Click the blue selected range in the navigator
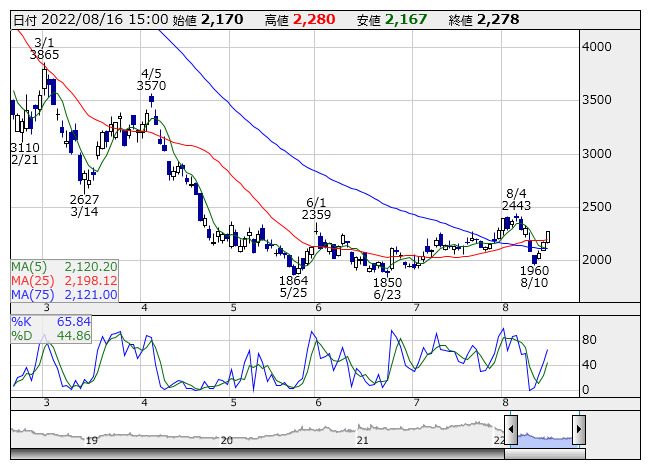The image size is (653, 470). click(544, 438)
